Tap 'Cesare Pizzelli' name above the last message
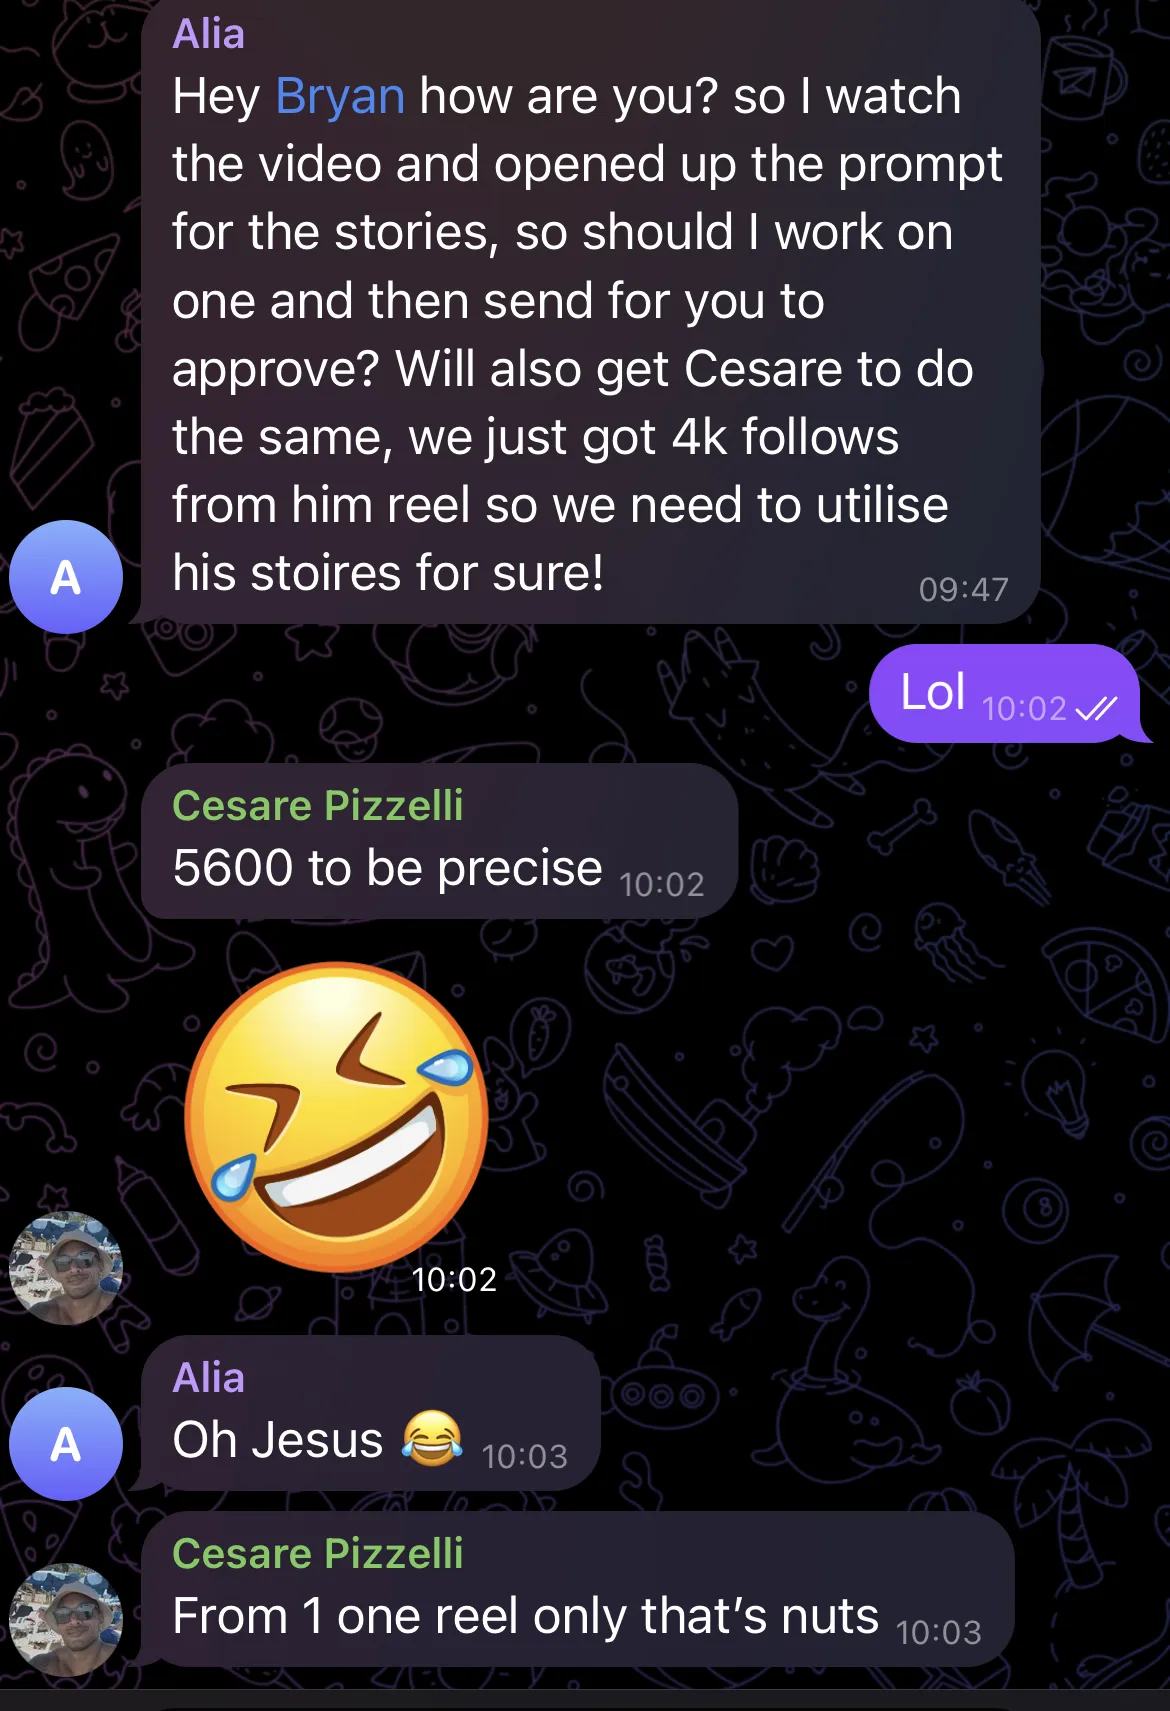1170x1711 pixels. 317,1553
